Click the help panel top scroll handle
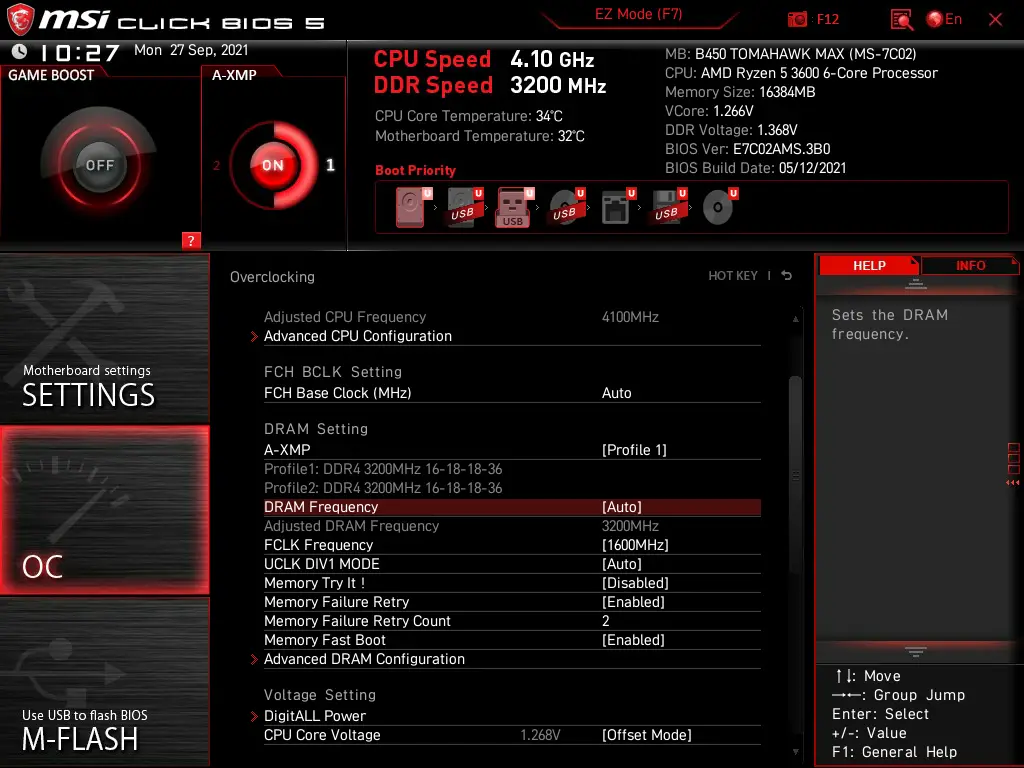Screen dimensions: 1024x768 click(916, 283)
